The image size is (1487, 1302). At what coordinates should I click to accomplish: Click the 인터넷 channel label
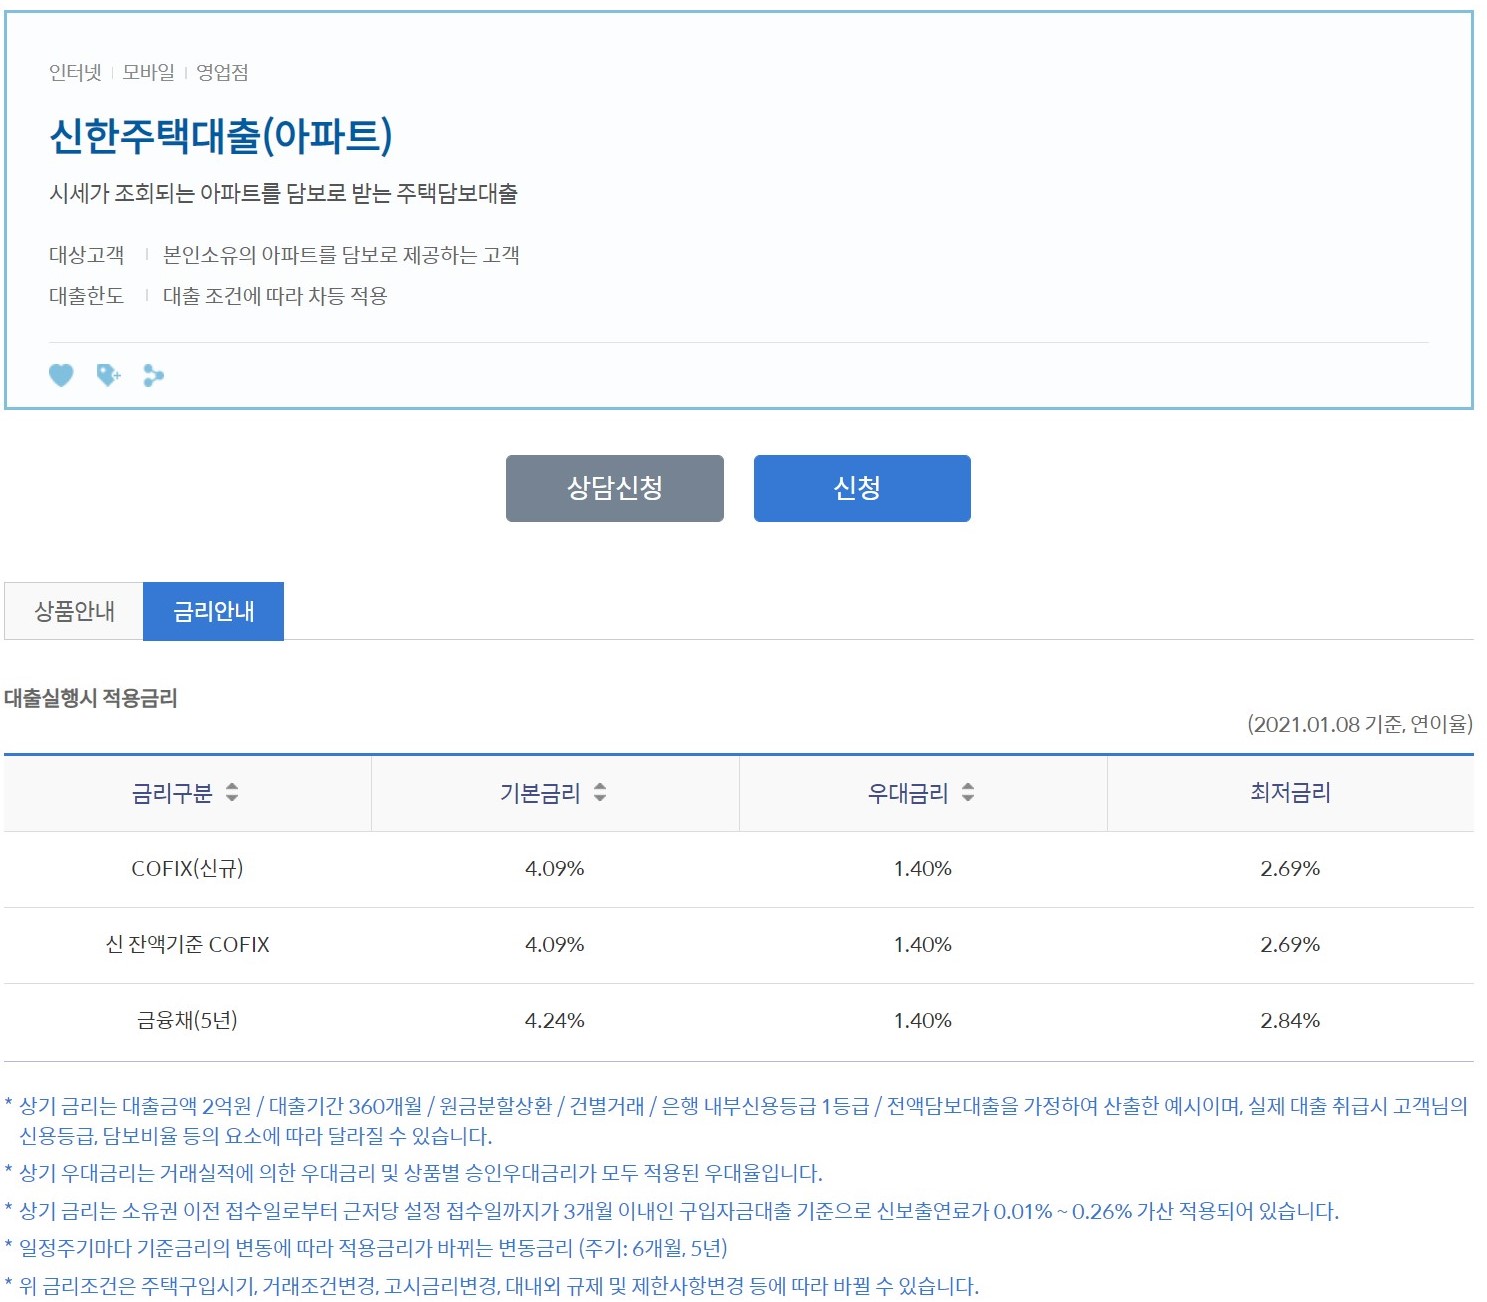75,73
